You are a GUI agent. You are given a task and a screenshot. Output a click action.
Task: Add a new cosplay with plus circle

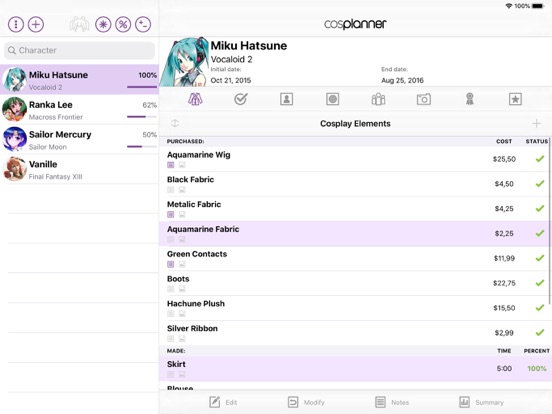coord(36,24)
